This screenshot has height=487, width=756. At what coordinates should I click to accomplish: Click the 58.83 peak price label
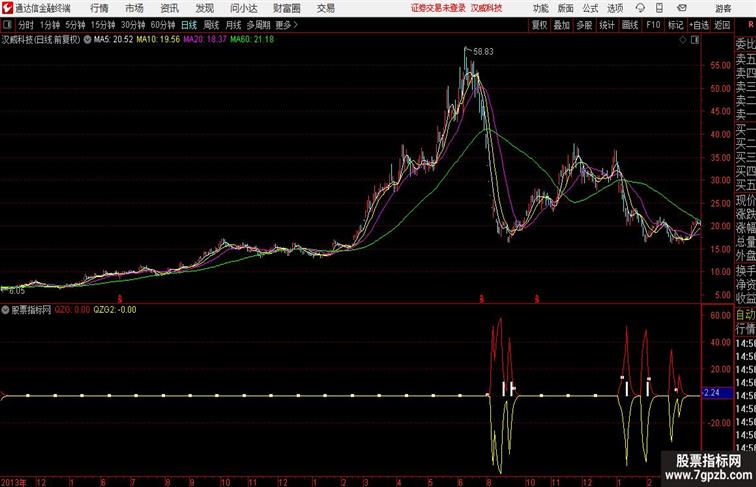pyautogui.click(x=483, y=52)
